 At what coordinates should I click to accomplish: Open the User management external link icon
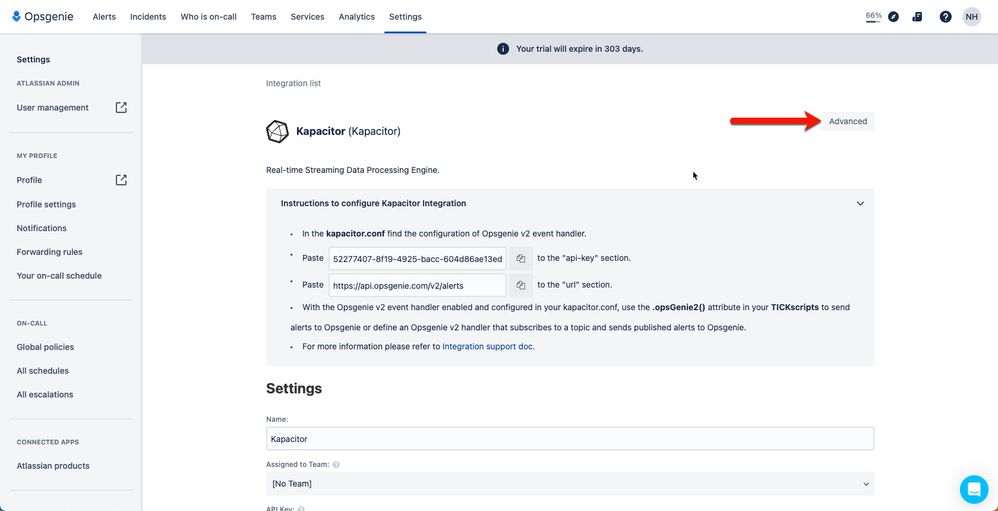click(121, 108)
